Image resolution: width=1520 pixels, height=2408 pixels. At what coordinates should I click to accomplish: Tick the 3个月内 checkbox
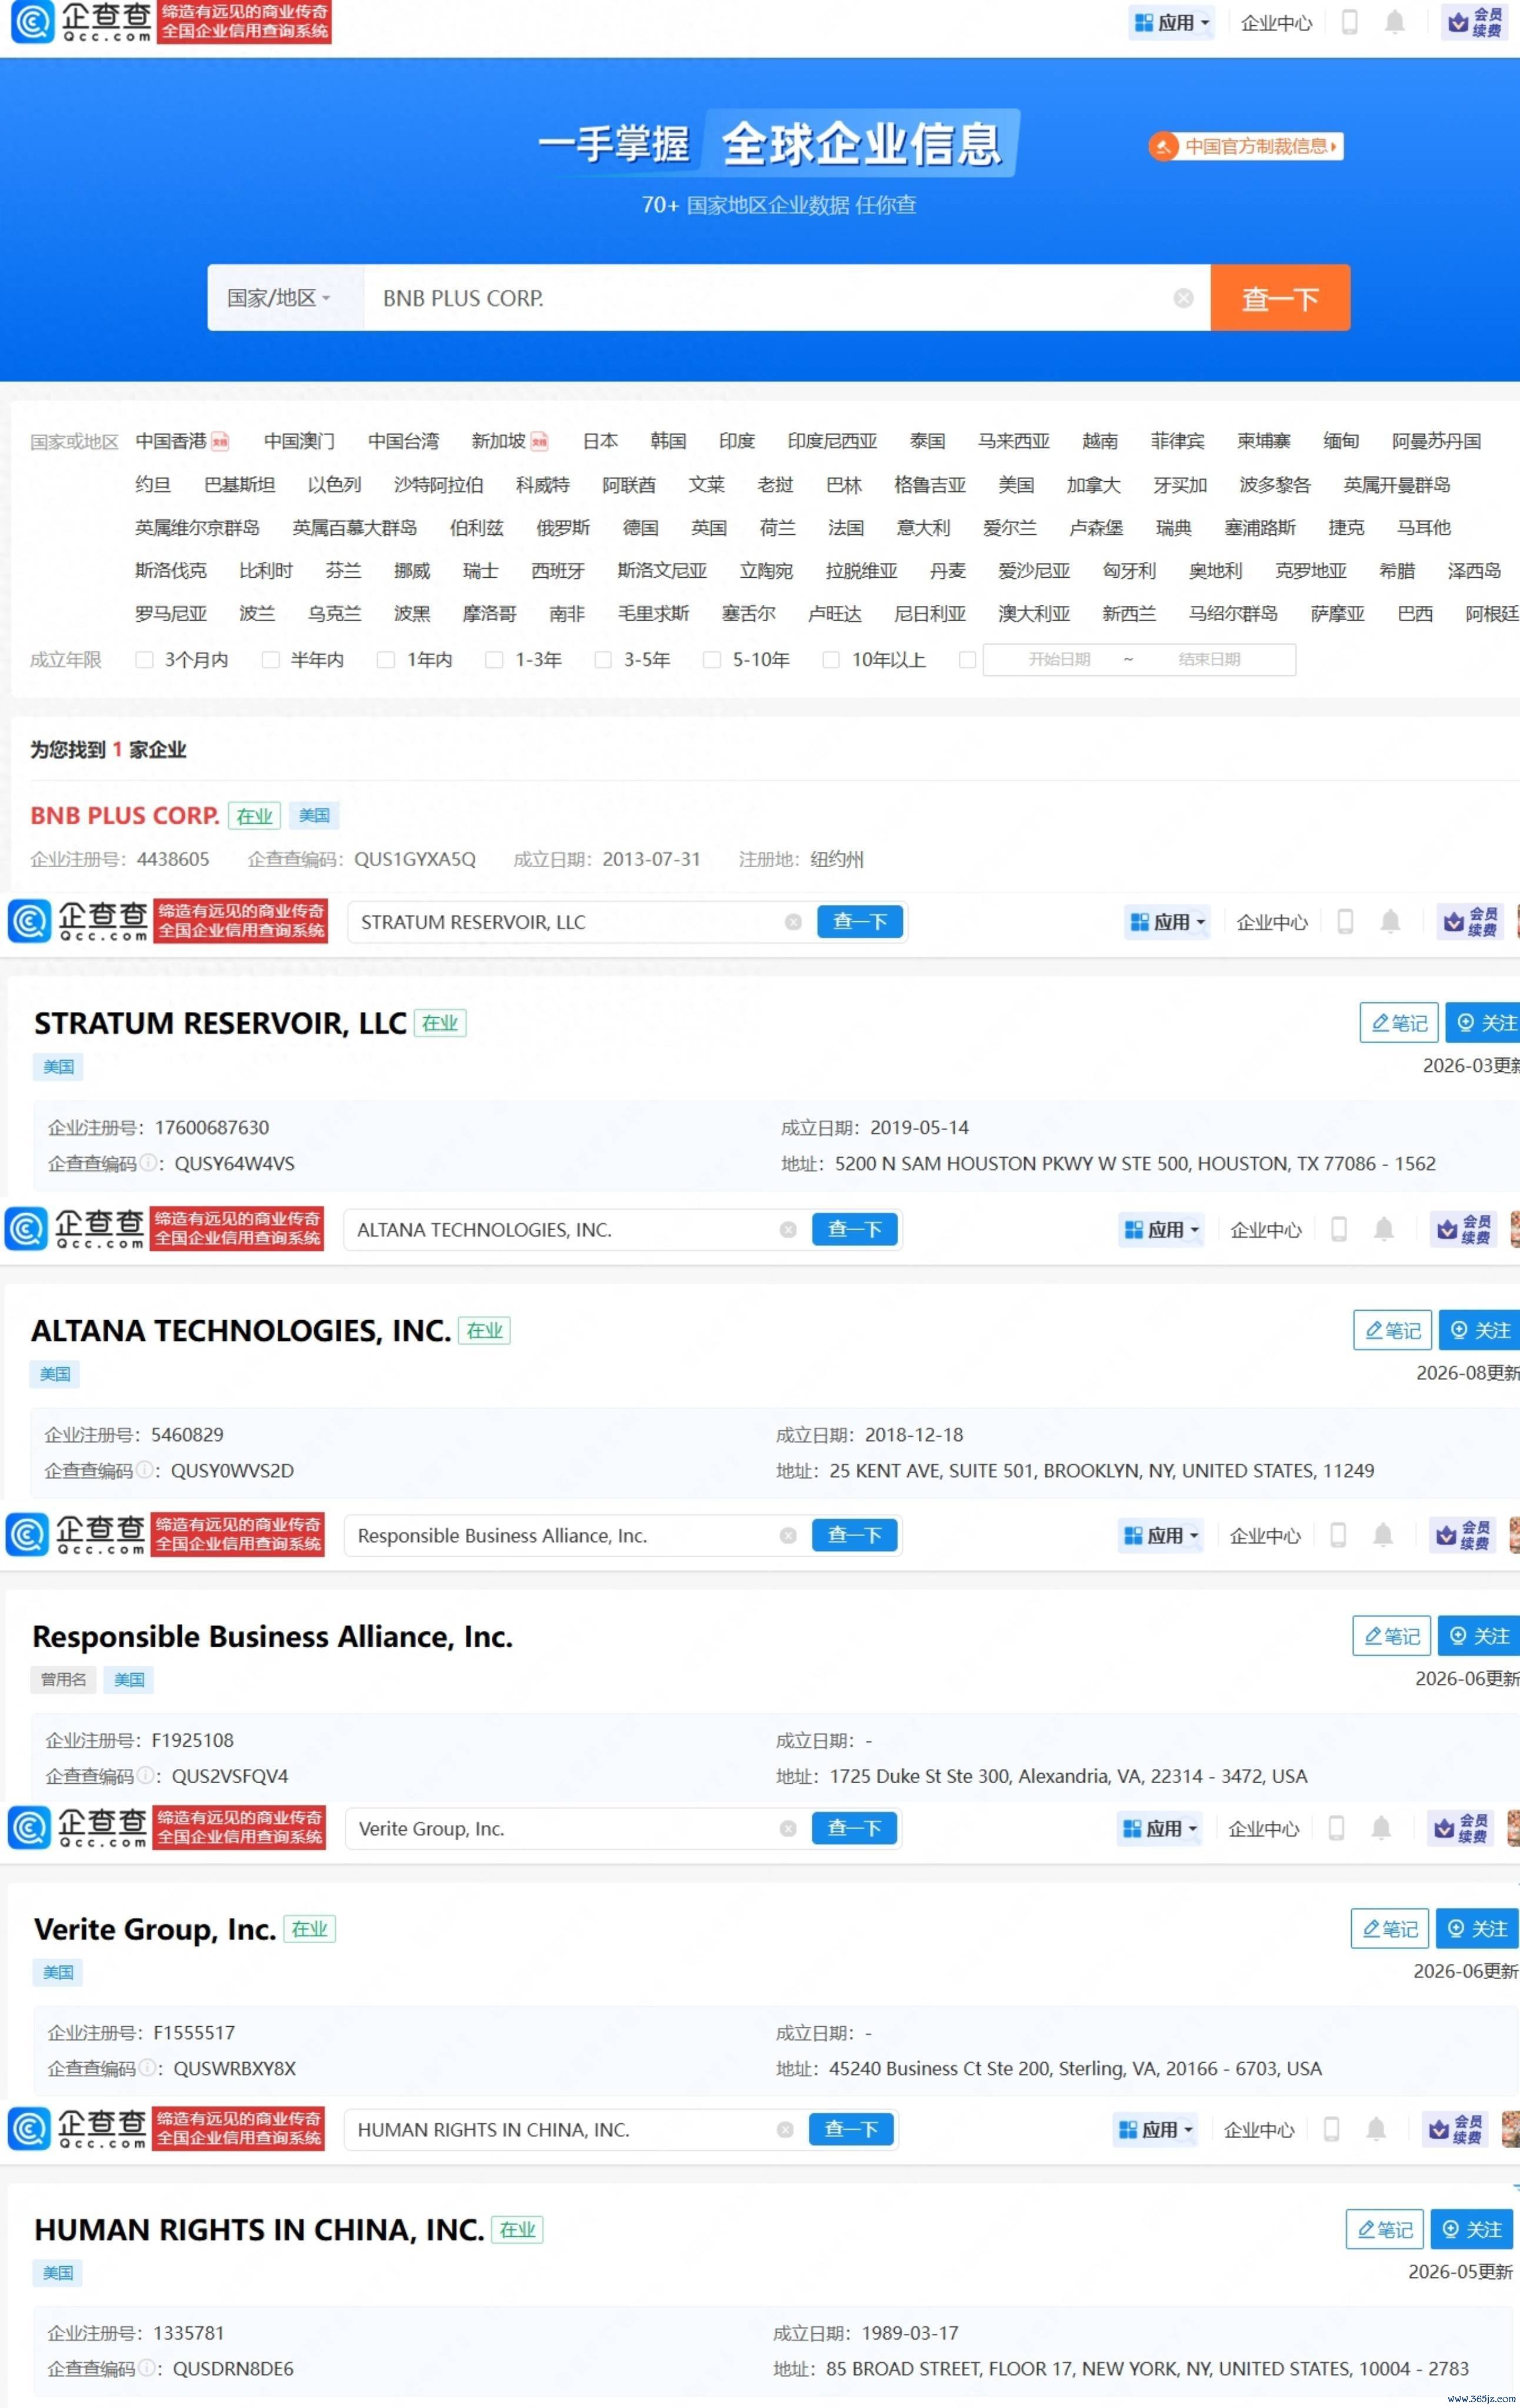144,660
